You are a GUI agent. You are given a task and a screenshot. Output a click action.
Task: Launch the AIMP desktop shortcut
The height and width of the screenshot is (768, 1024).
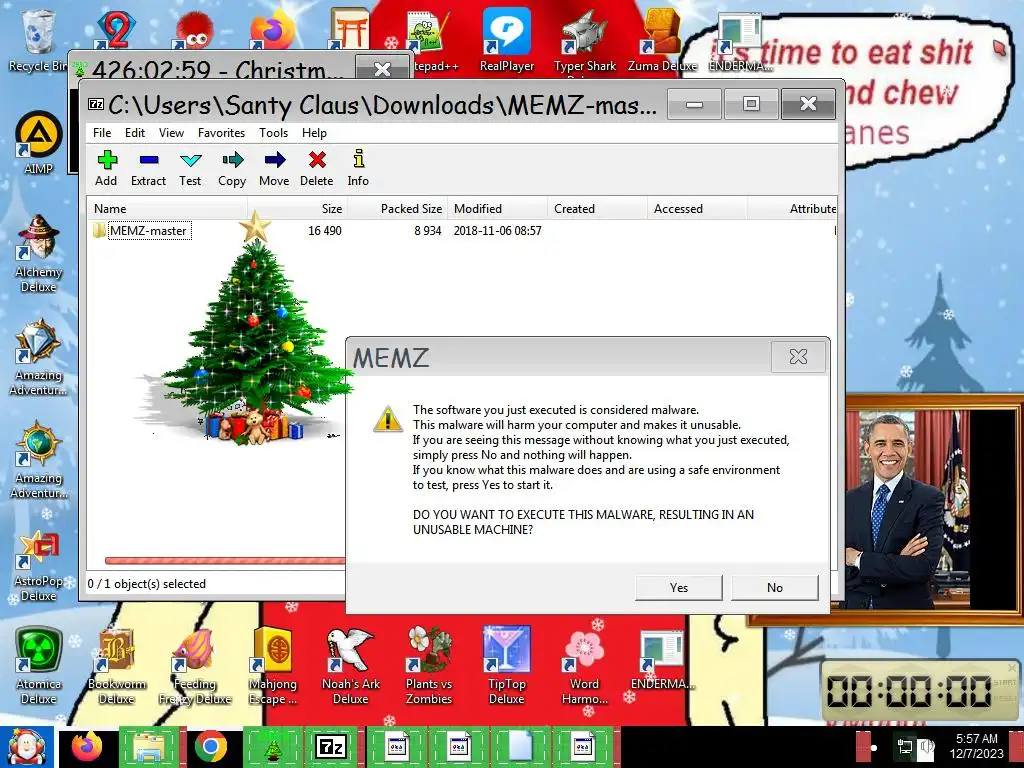point(38,144)
